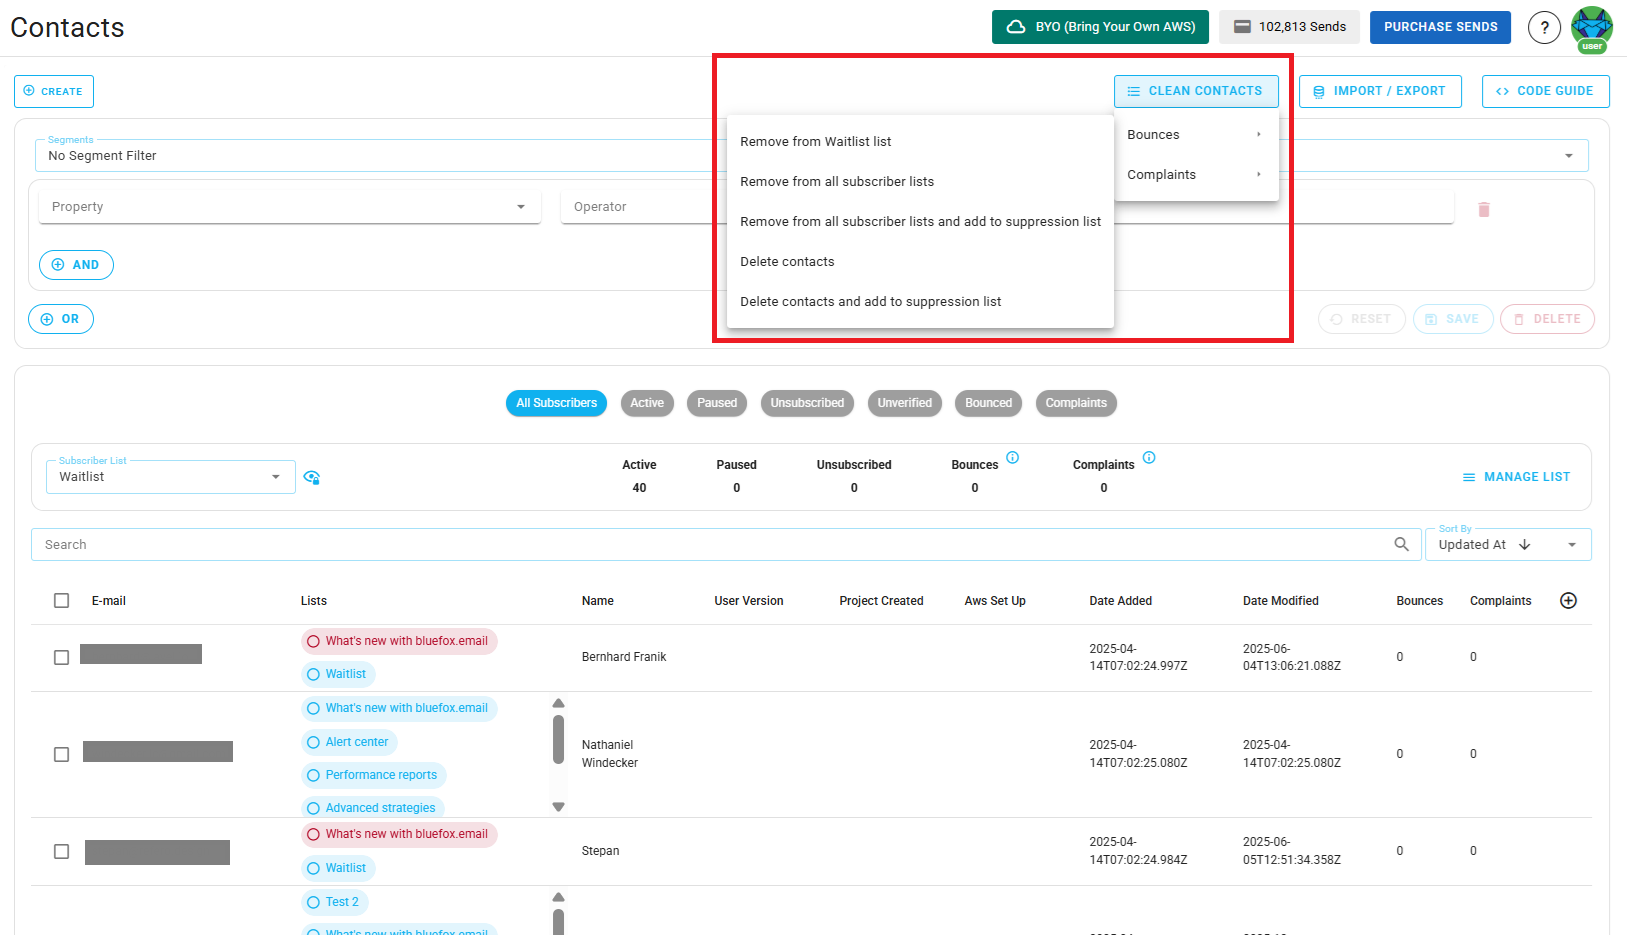Select the header checkbox to select all contacts
Viewport: 1630px width, 935px height.
click(61, 600)
